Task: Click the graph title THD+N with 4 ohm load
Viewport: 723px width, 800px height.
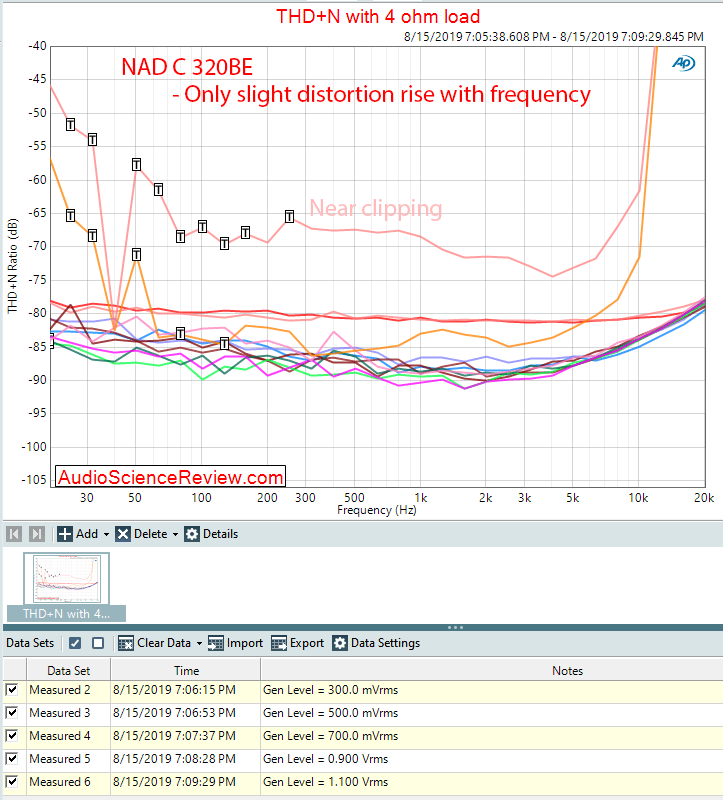Action: [x=378, y=16]
